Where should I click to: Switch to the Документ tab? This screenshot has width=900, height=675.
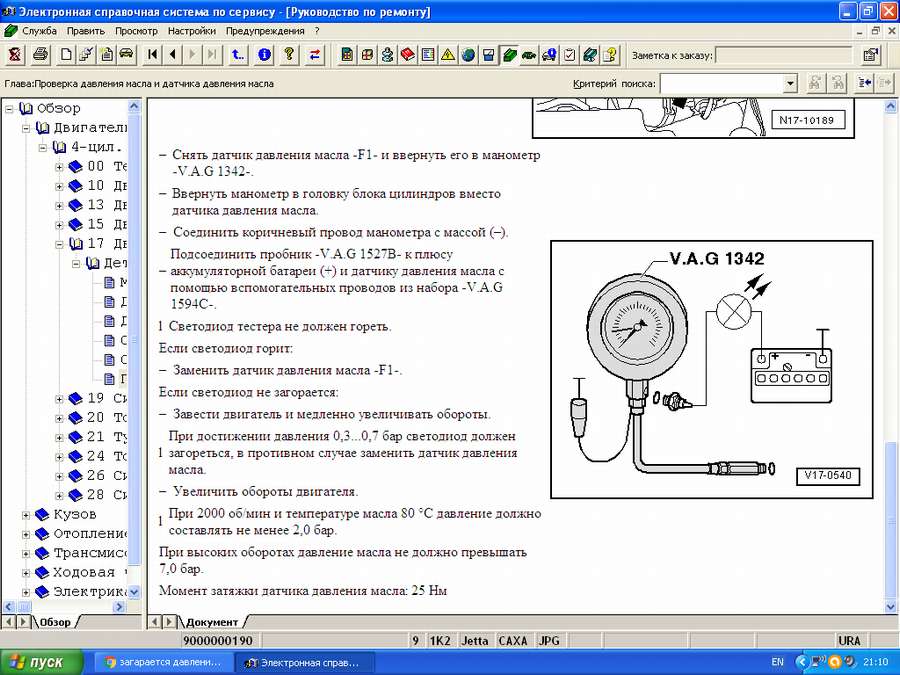point(212,622)
